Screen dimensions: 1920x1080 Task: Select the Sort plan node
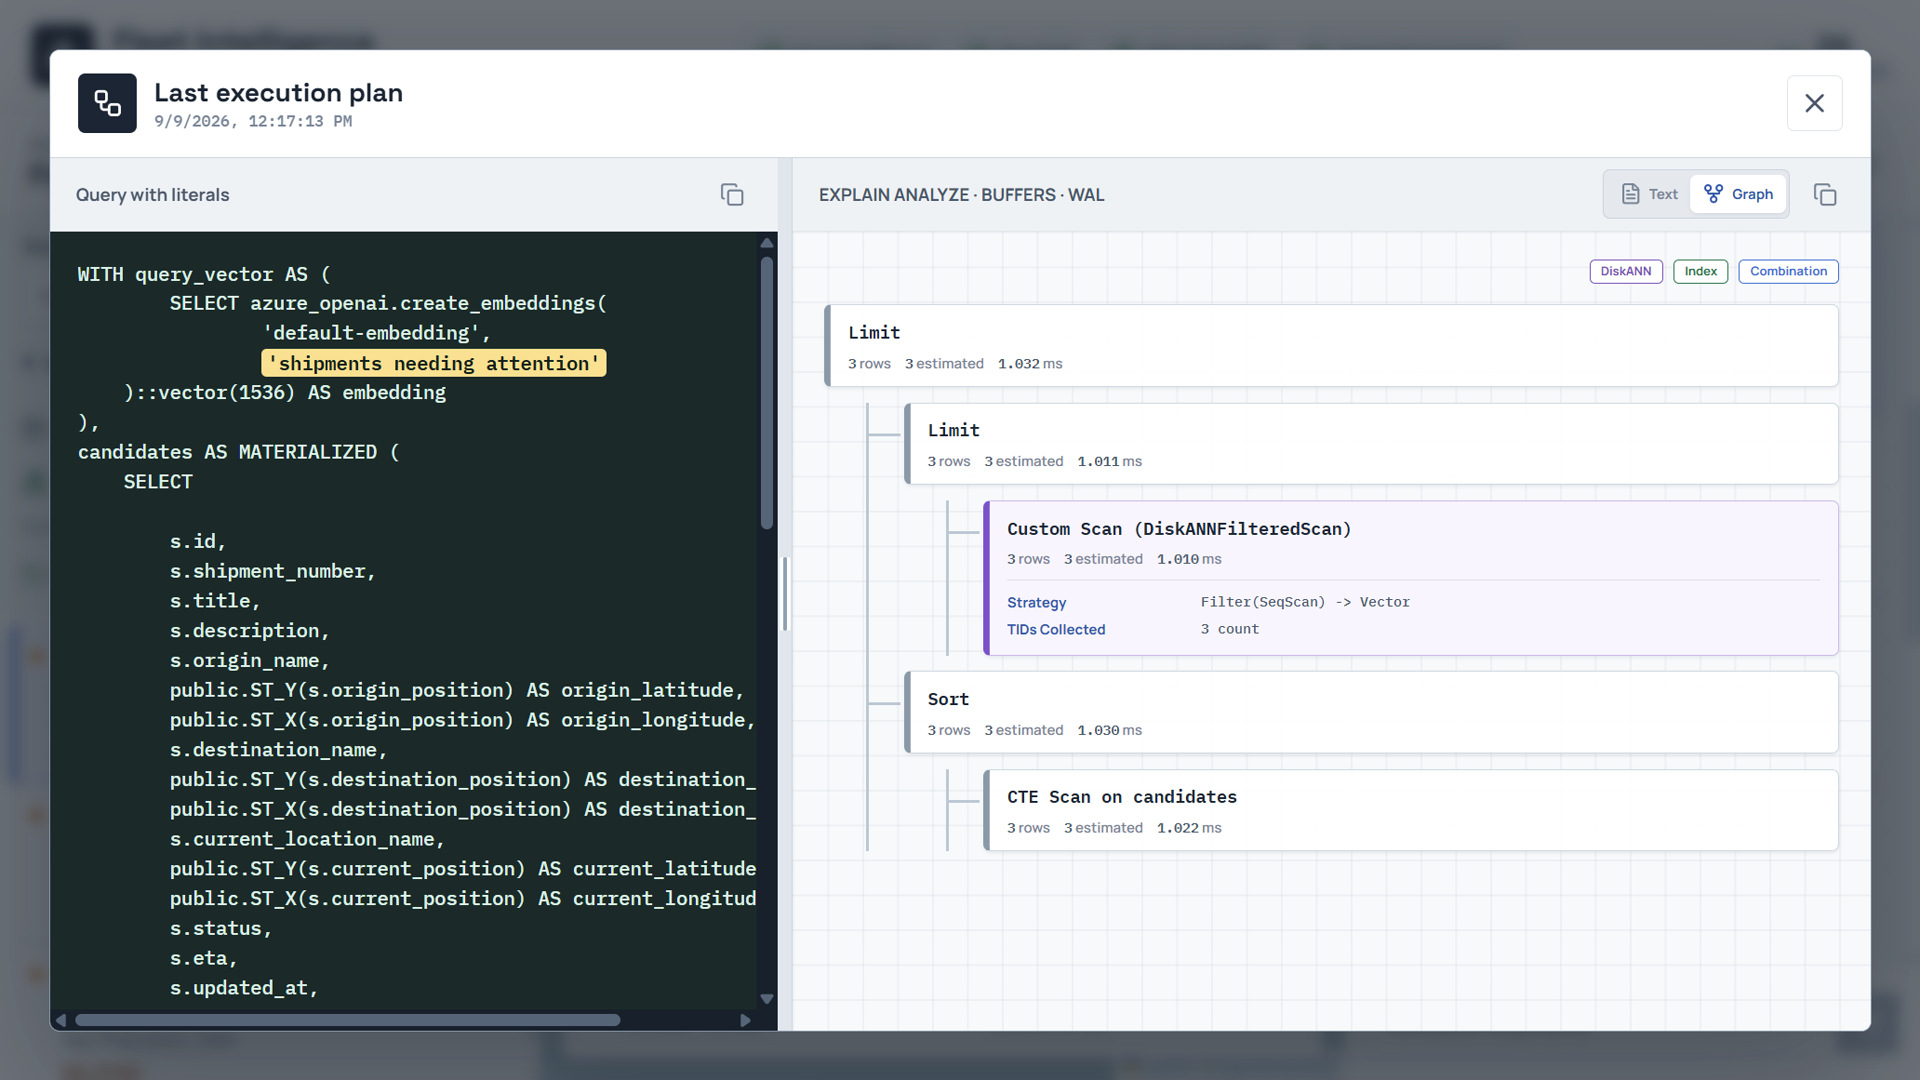(1371, 712)
